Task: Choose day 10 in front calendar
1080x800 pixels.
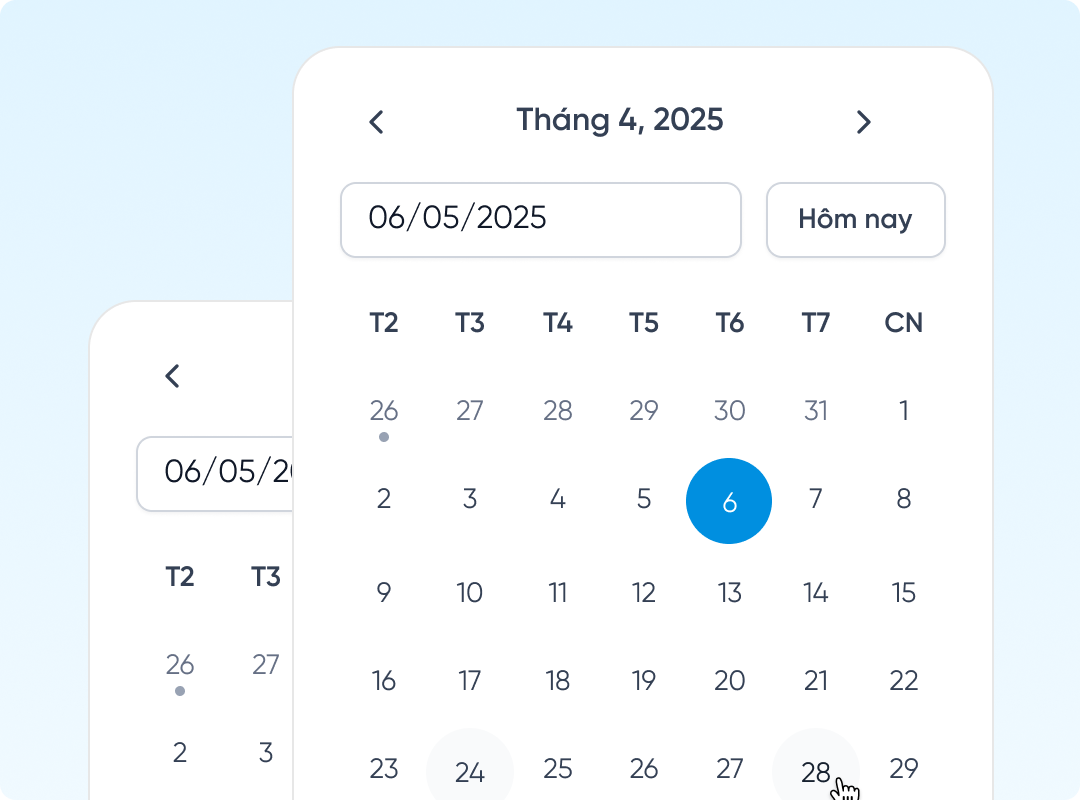Action: point(470,593)
